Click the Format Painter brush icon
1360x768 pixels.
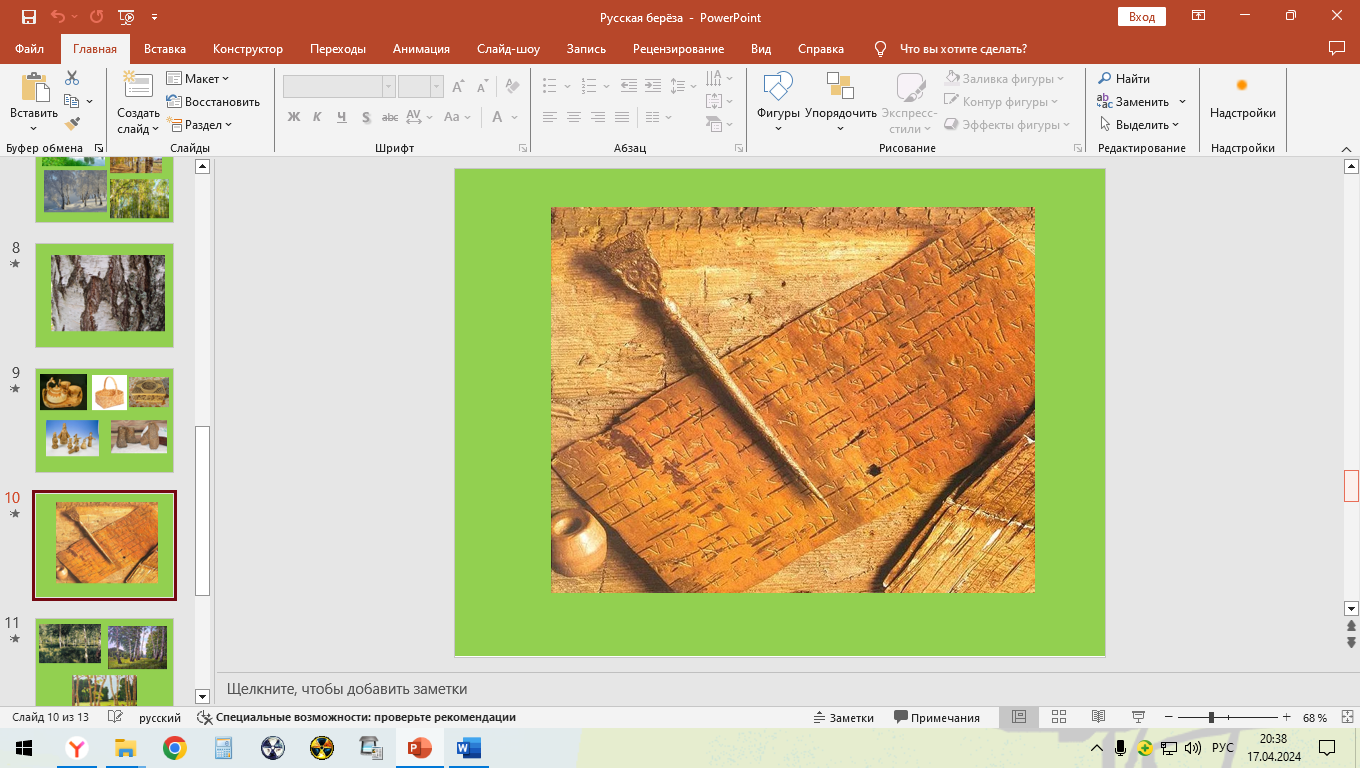(x=72, y=124)
